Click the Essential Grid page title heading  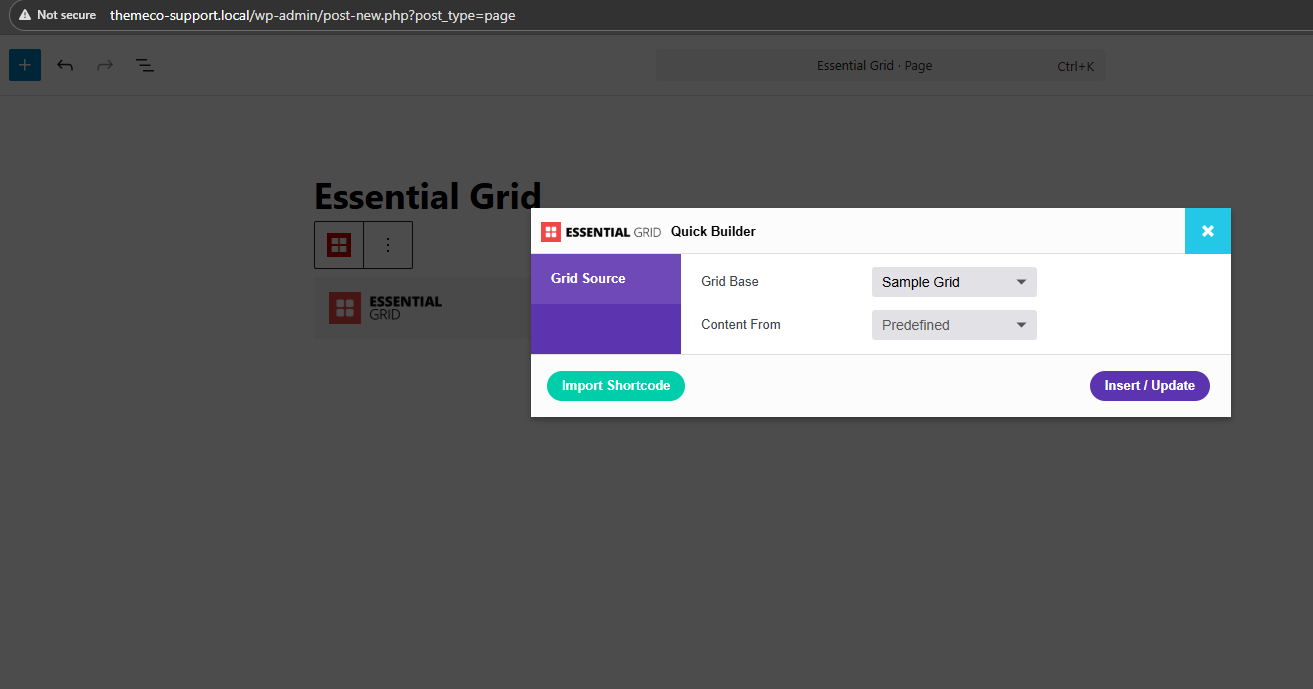(x=427, y=196)
